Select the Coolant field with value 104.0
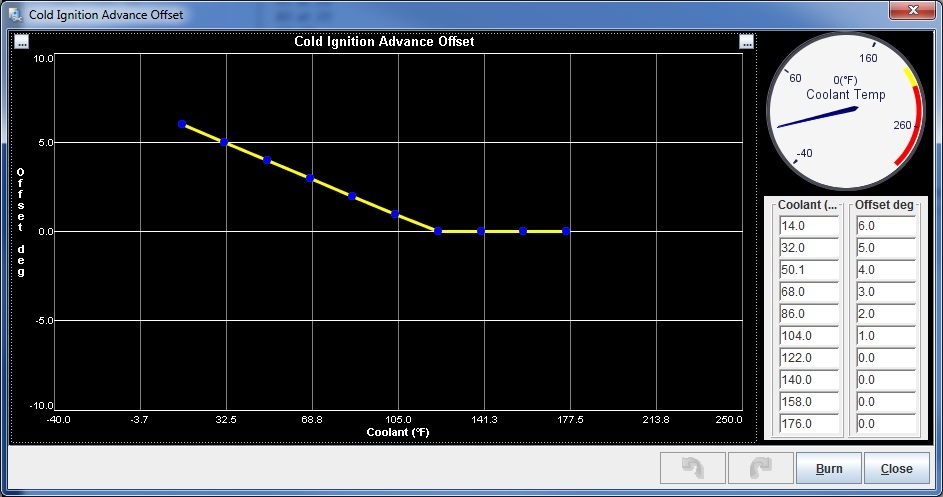 [808, 336]
